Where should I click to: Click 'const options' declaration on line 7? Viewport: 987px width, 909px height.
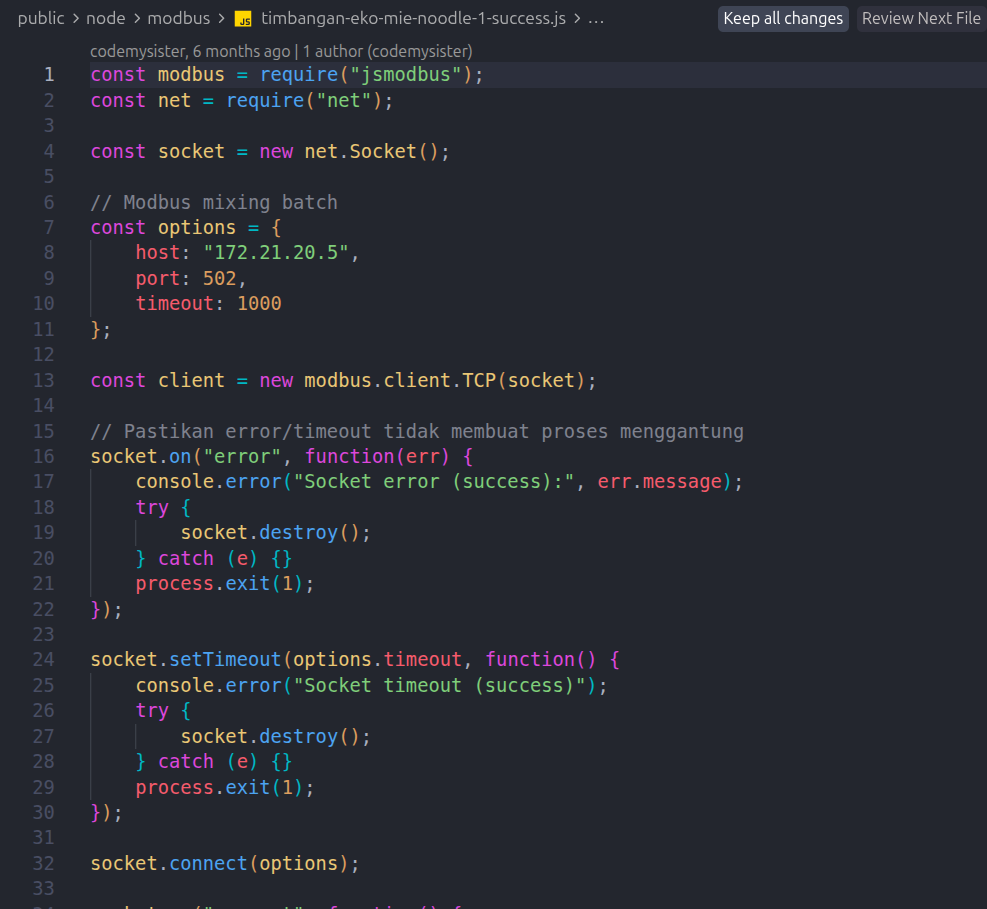[x=163, y=228]
